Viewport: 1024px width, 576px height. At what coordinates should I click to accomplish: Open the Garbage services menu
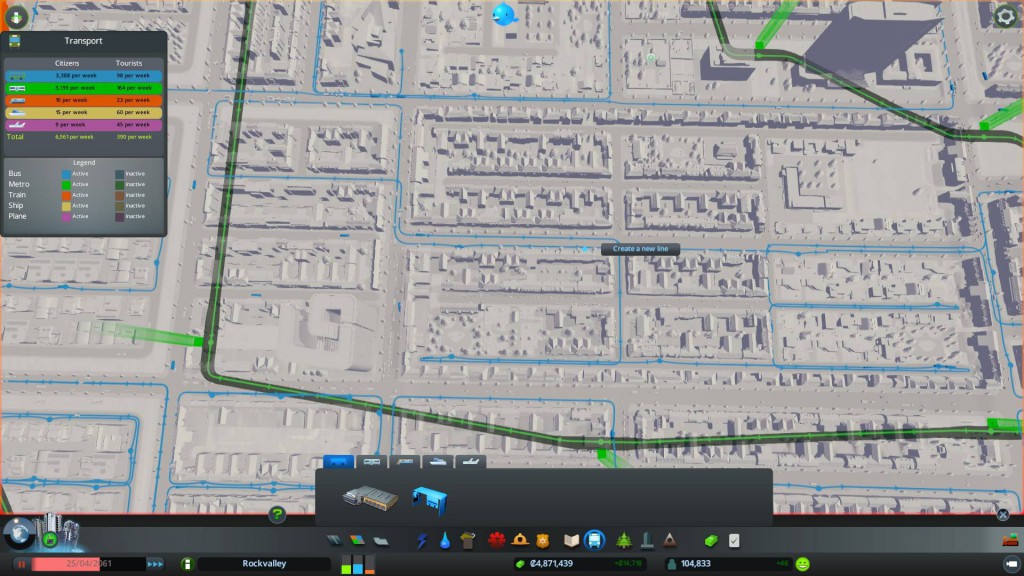pos(468,540)
